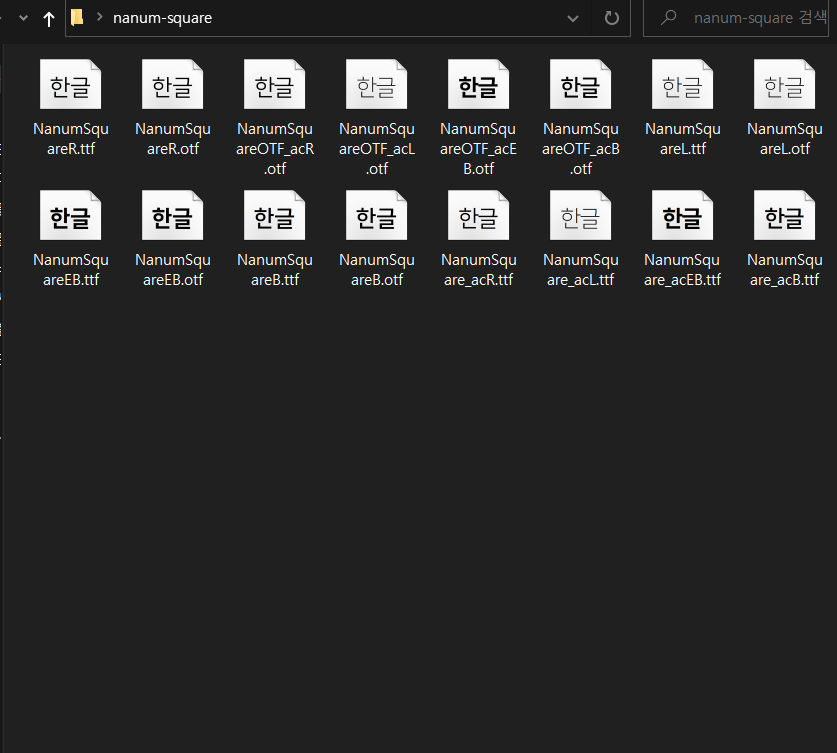Click the NanumSquare_acEB.ttf filename label
This screenshot has width=837, height=753.
coord(682,270)
